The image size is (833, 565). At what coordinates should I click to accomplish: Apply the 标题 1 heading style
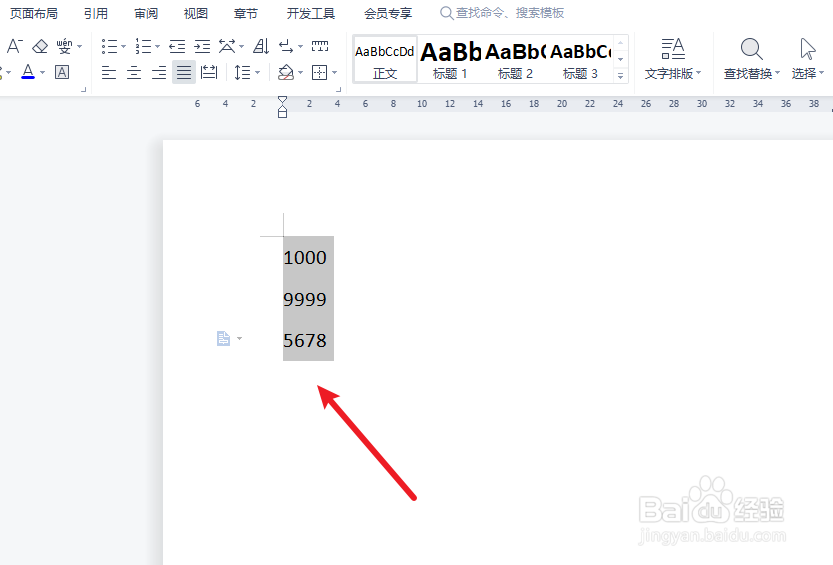pyautogui.click(x=450, y=59)
